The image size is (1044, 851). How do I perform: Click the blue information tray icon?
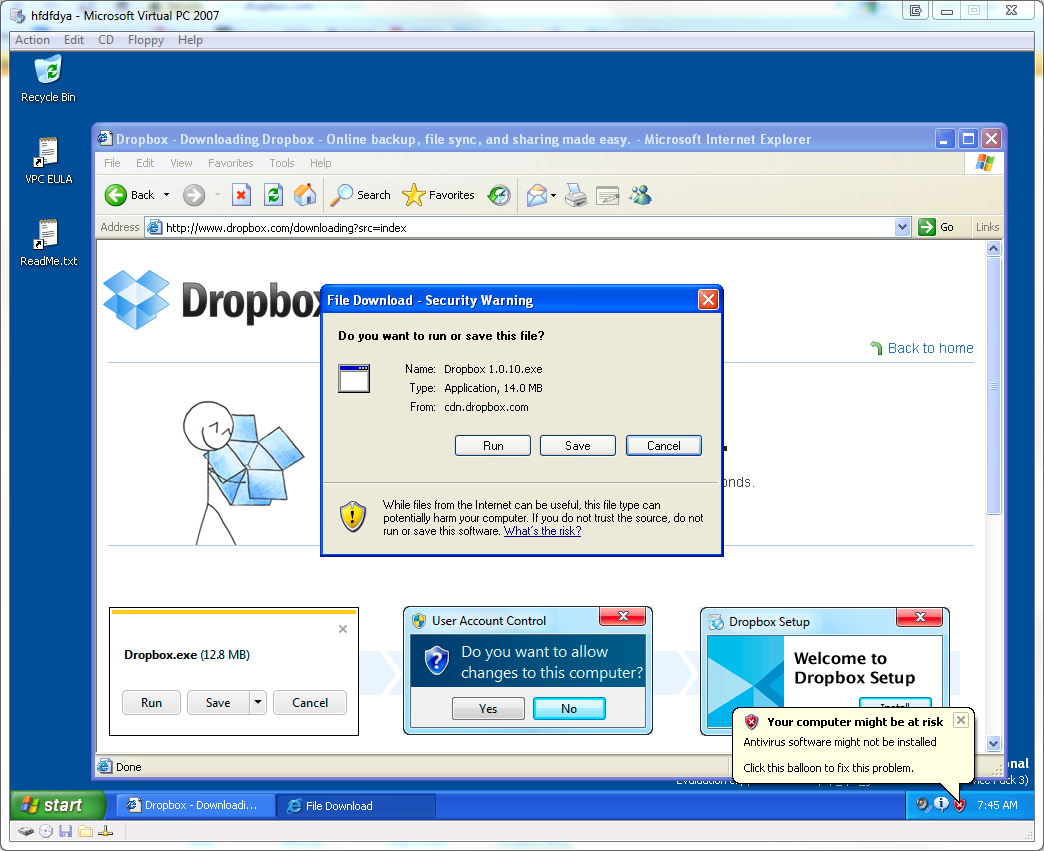click(x=941, y=804)
